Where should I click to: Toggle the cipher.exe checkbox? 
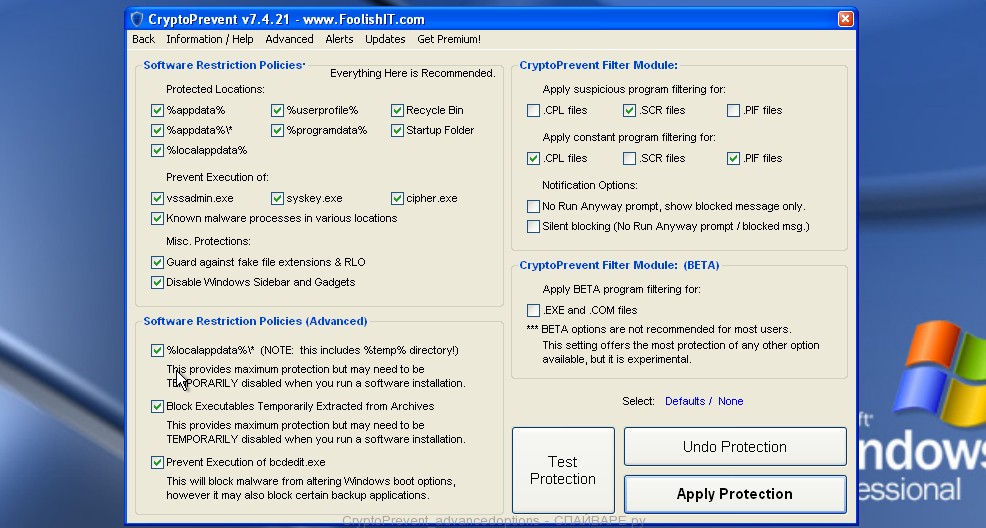click(397, 199)
